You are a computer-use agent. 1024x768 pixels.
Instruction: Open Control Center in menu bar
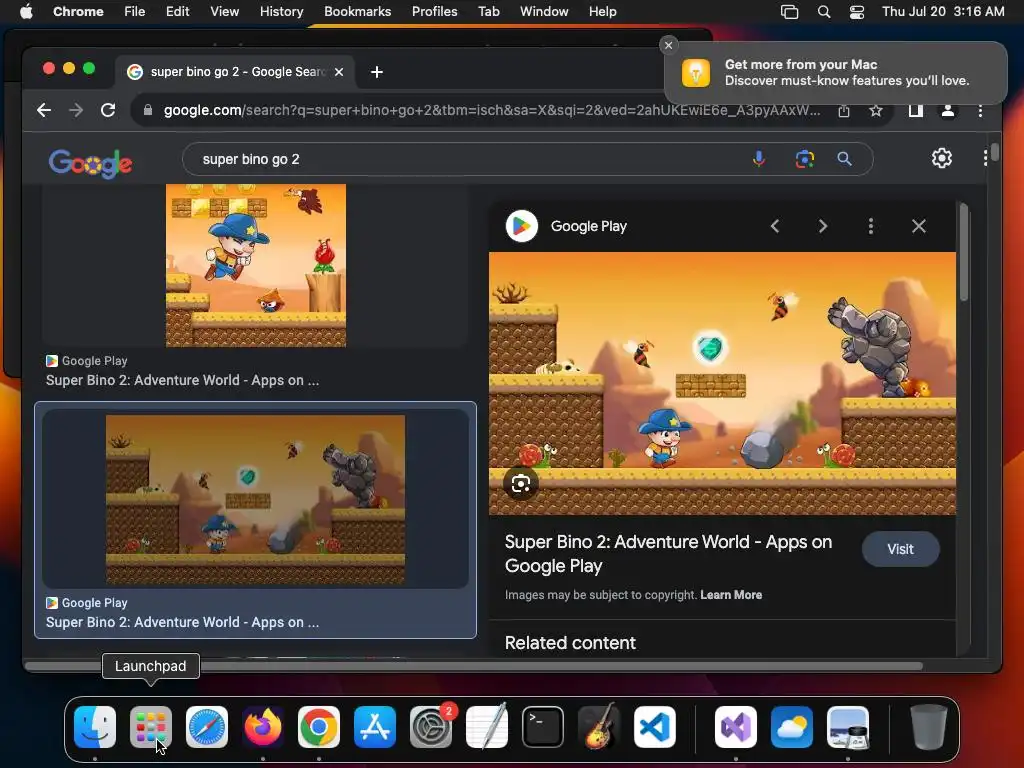pyautogui.click(x=857, y=12)
